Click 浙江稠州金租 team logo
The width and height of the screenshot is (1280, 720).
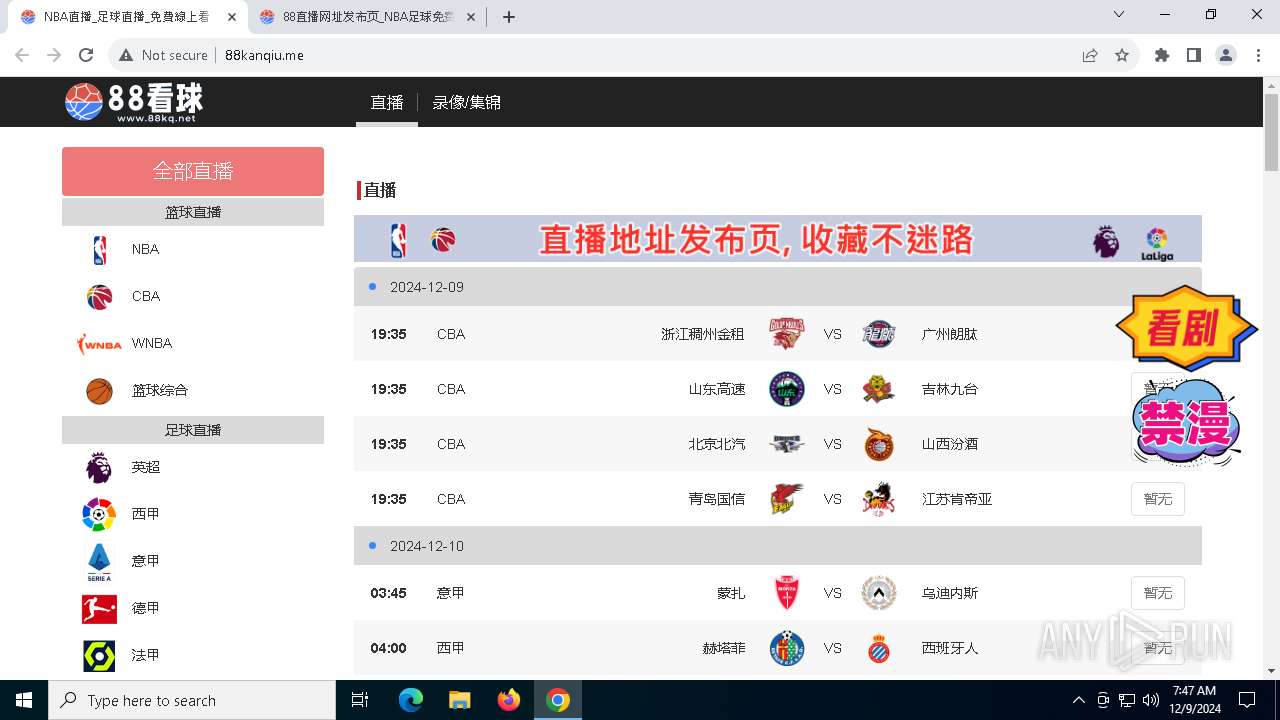tap(786, 334)
